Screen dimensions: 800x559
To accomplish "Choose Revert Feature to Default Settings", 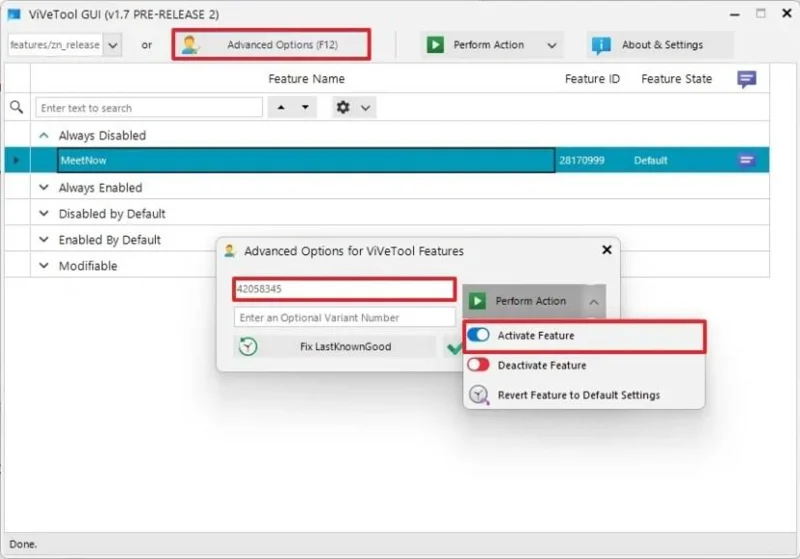I will [584, 394].
